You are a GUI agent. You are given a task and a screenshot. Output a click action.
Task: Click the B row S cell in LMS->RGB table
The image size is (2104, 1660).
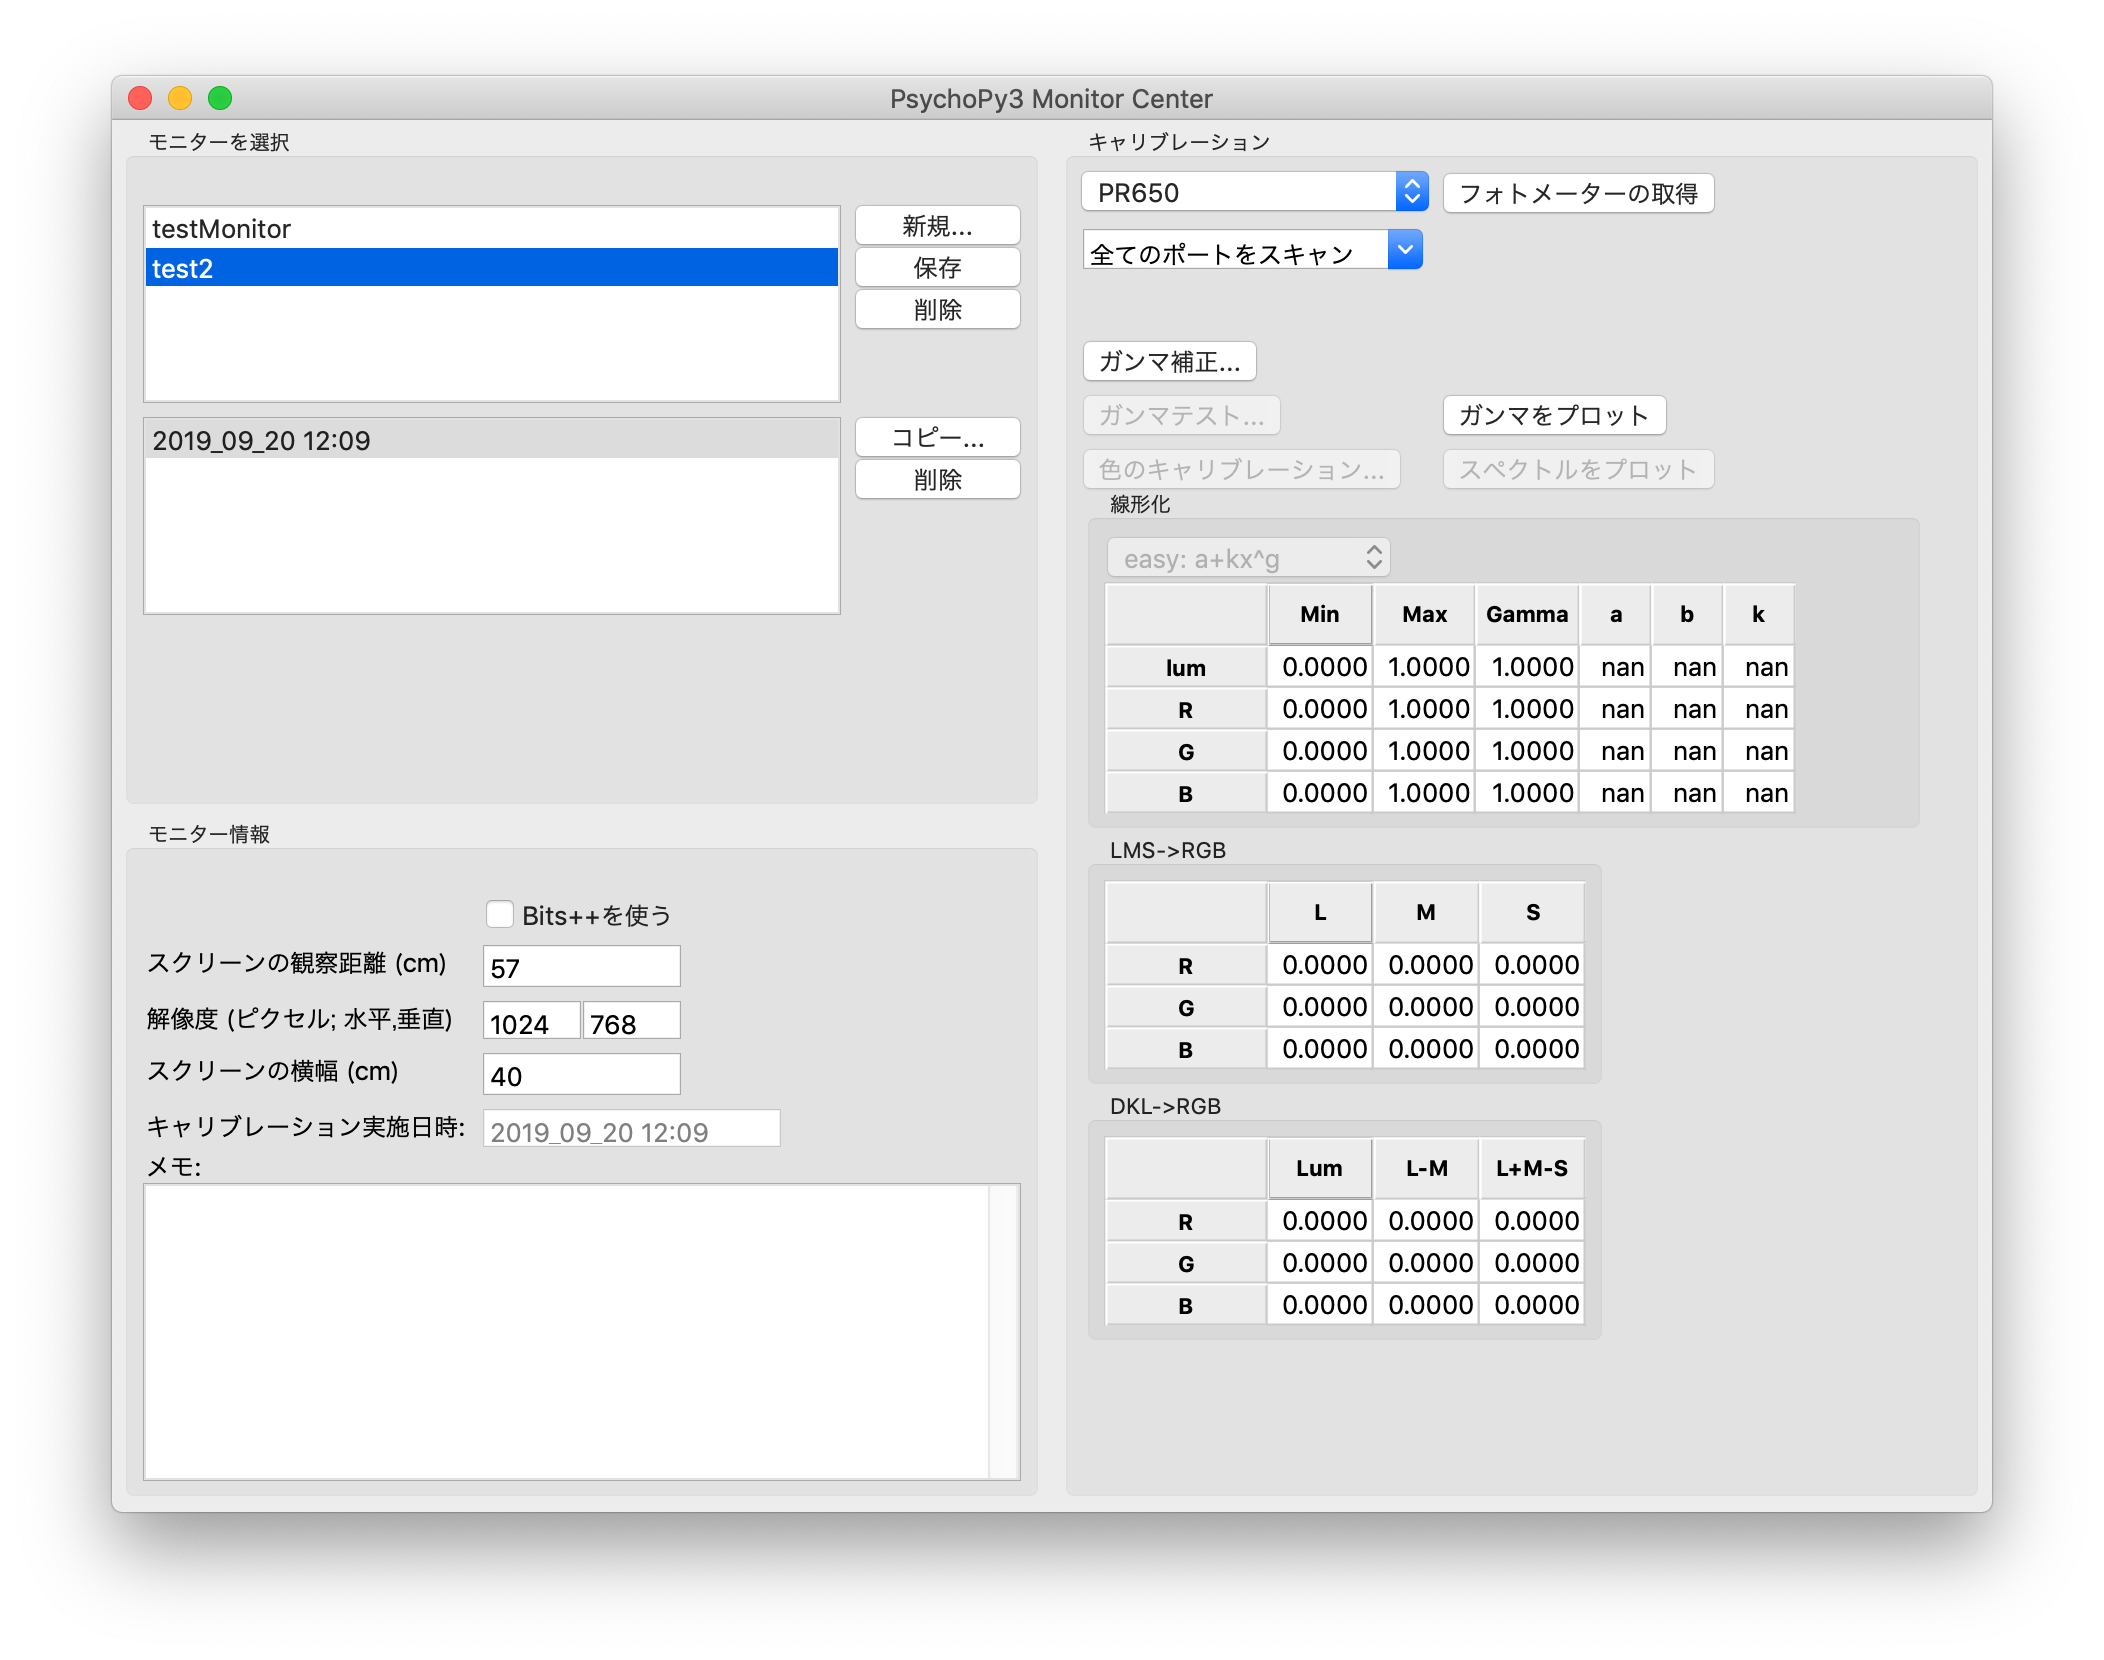pos(1533,1049)
